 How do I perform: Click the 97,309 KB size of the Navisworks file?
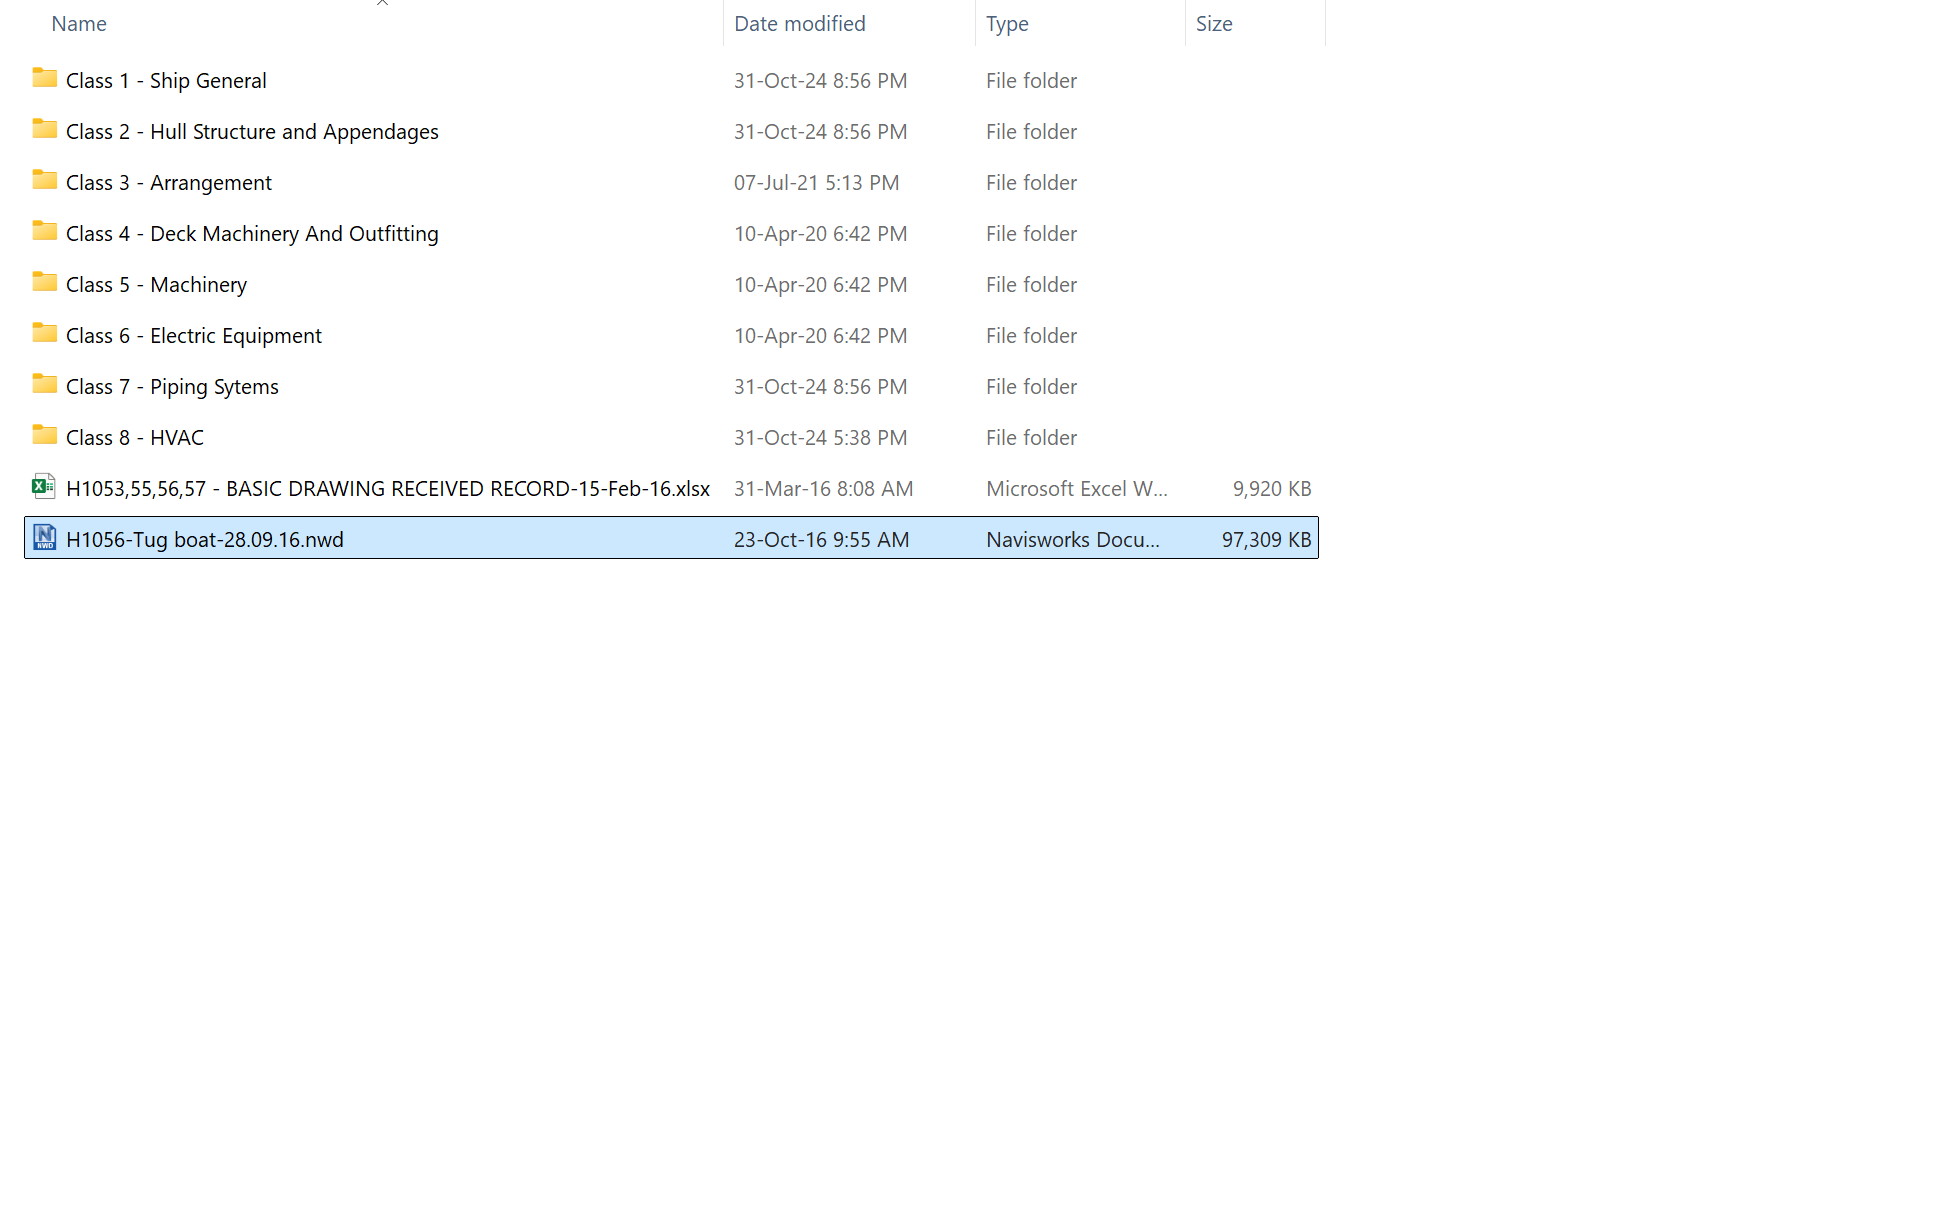pos(1266,540)
